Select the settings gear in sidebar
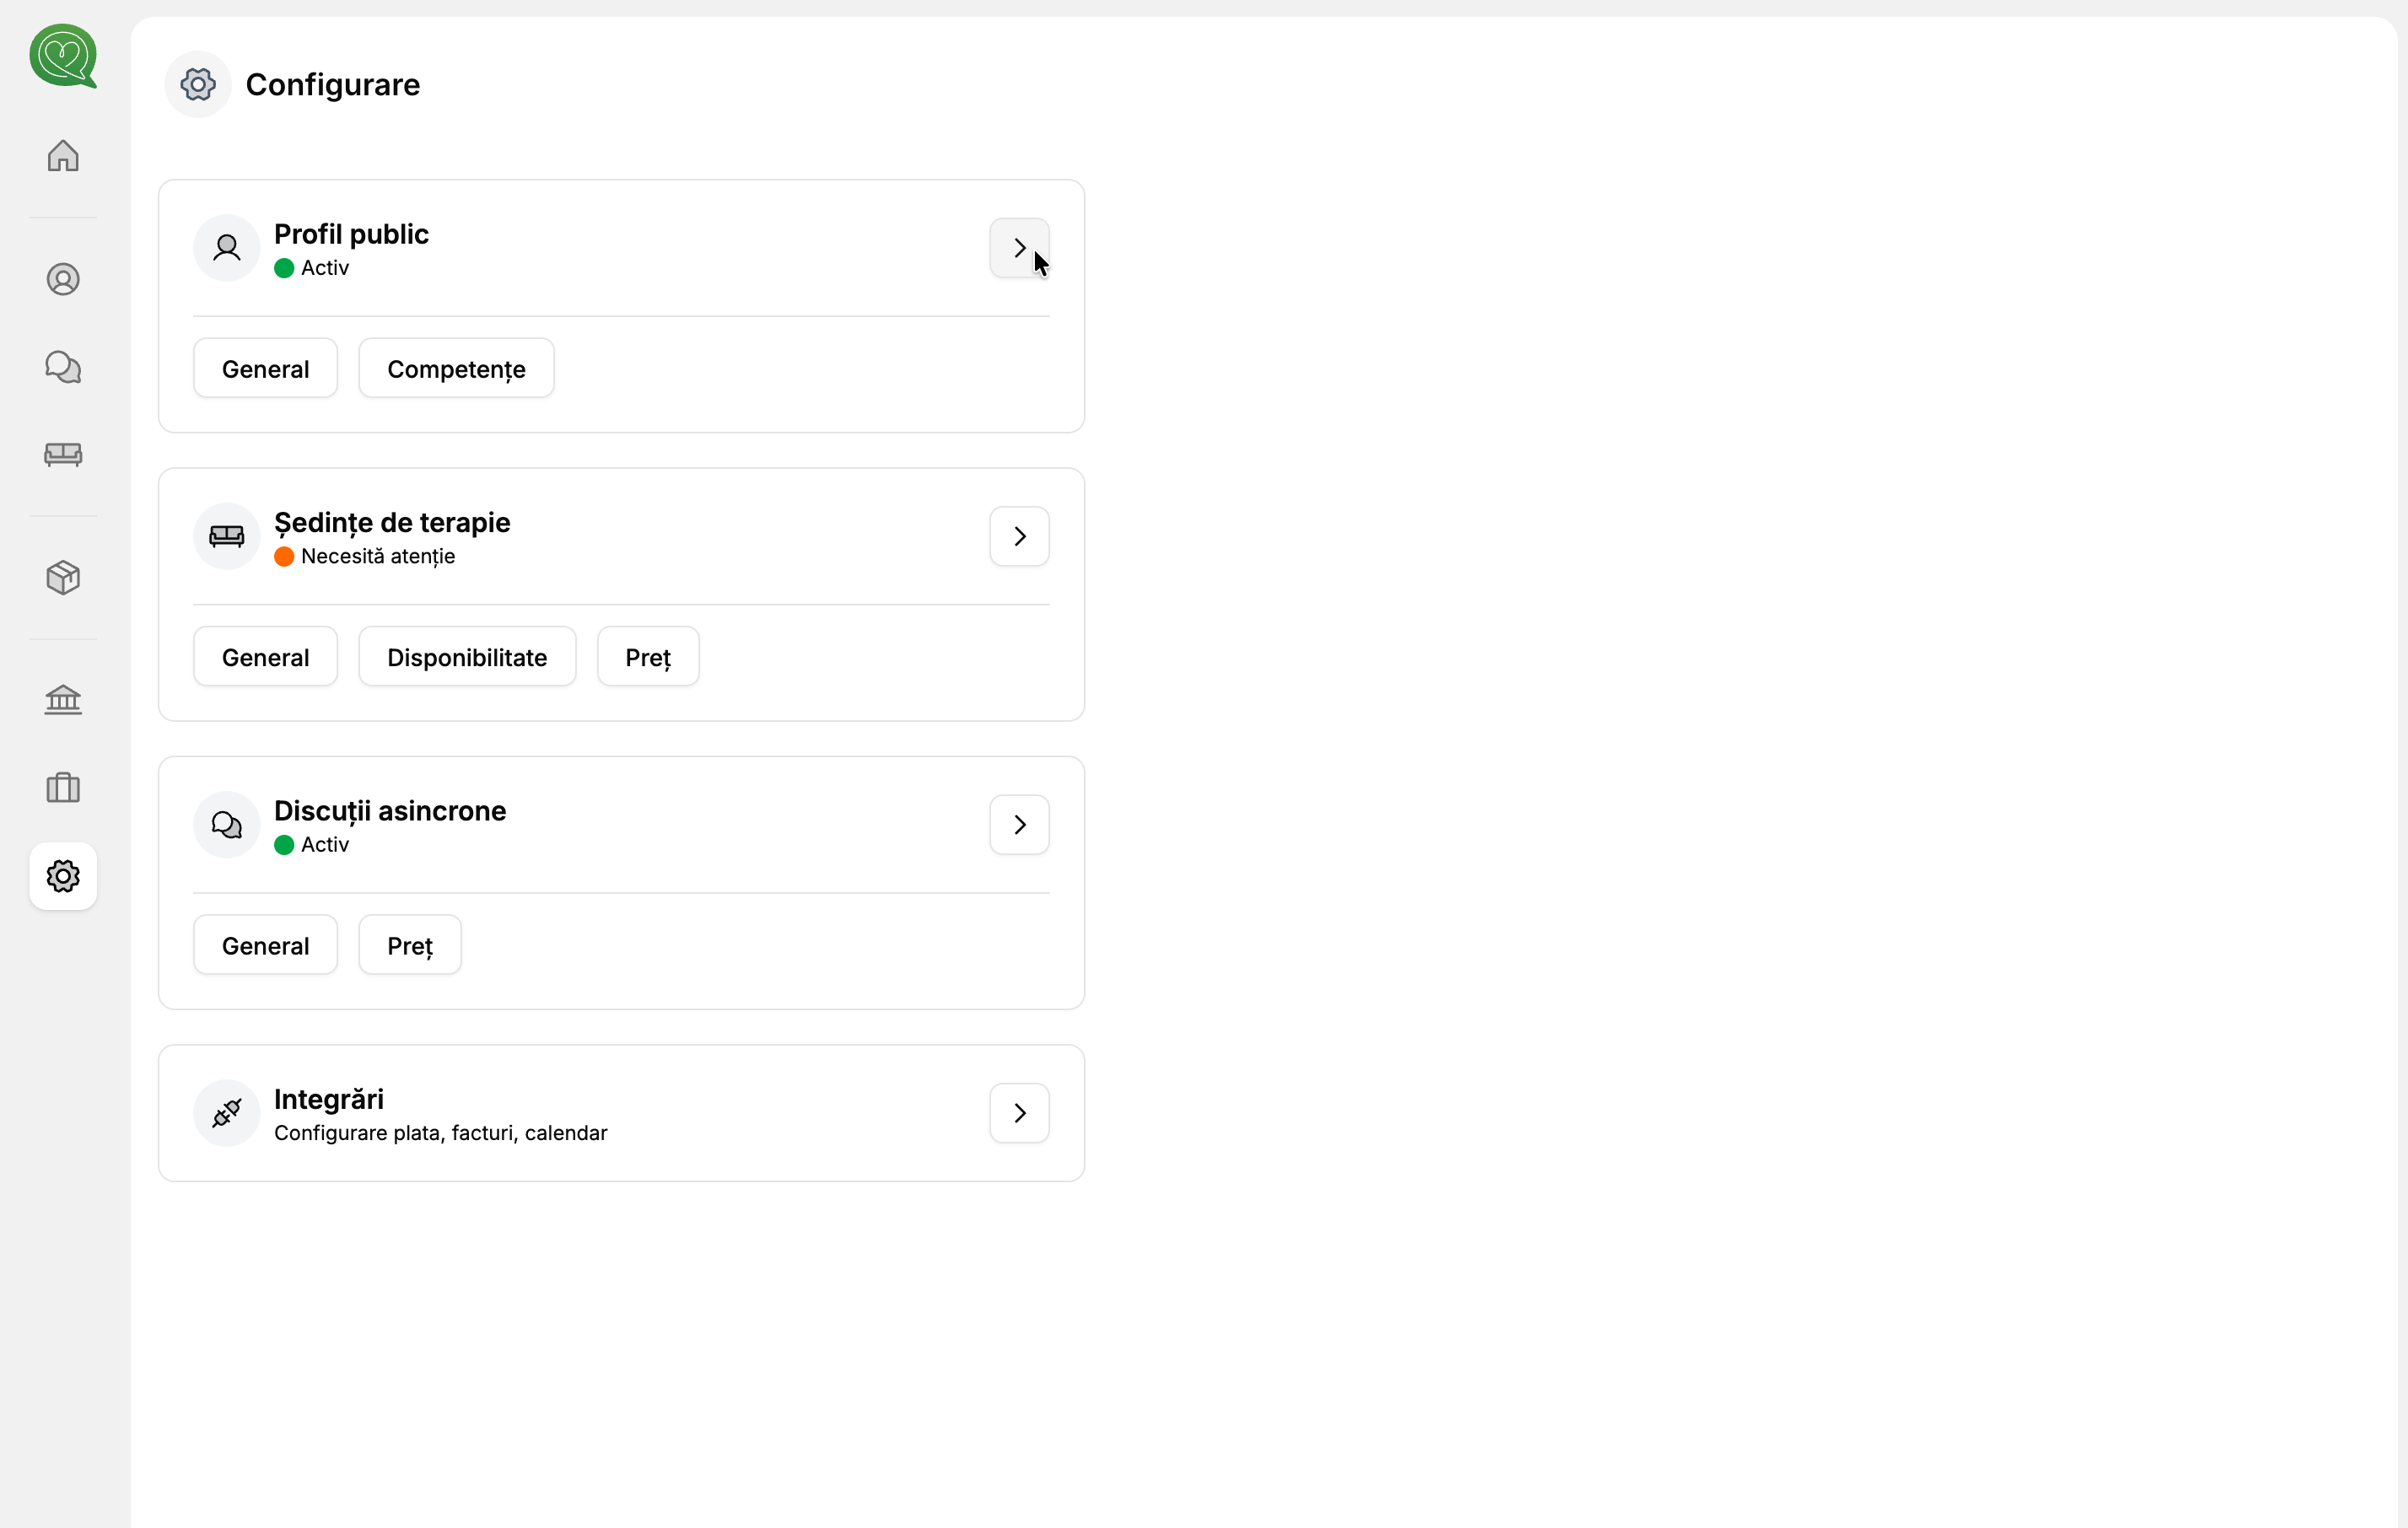The width and height of the screenshot is (2408, 1528). 63,877
